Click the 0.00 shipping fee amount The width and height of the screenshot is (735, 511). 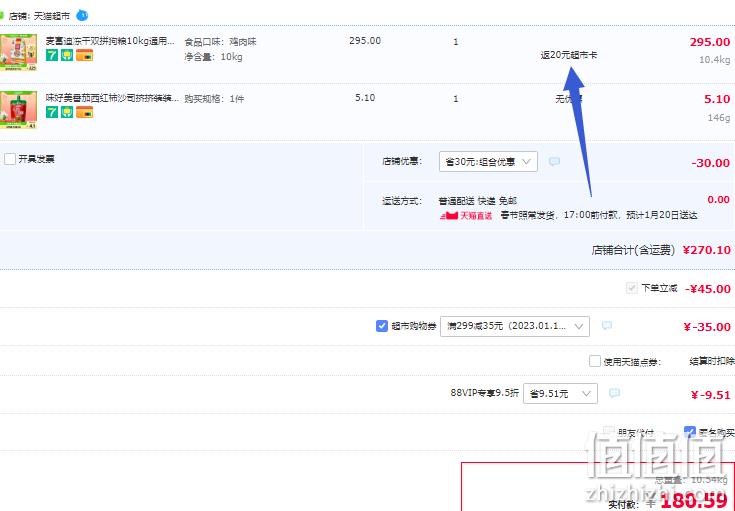pyautogui.click(x=719, y=199)
